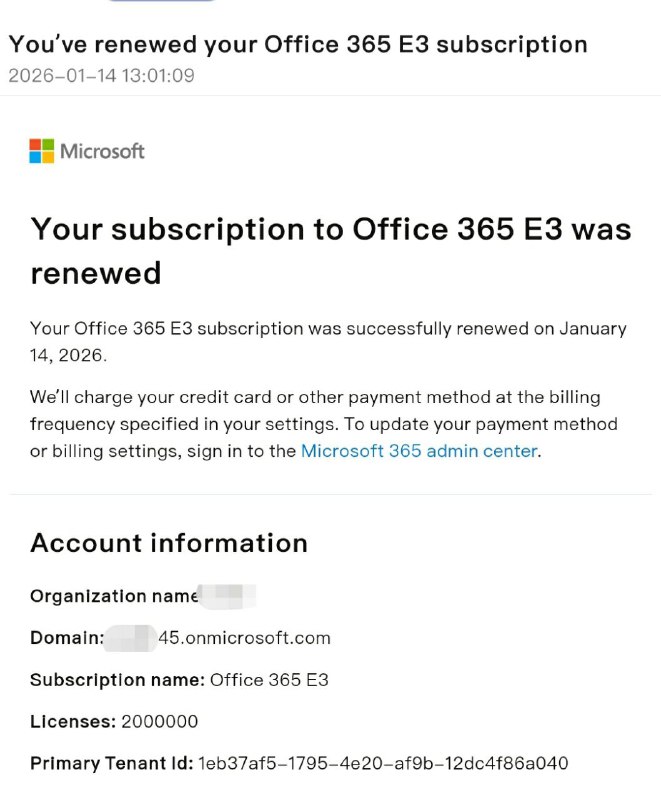Click the paragraph about charging your credit card
Image resolution: width=661 pixels, height=800 pixels.
click(323, 424)
